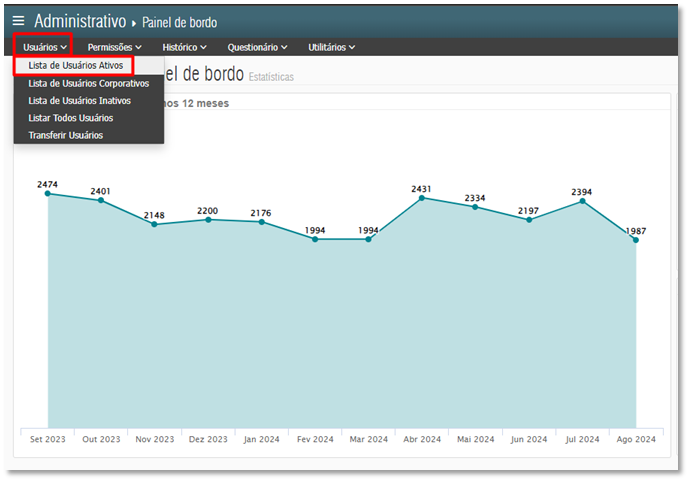Open the hamburger menu icon
Screen dimensions: 689x481
[18, 21]
